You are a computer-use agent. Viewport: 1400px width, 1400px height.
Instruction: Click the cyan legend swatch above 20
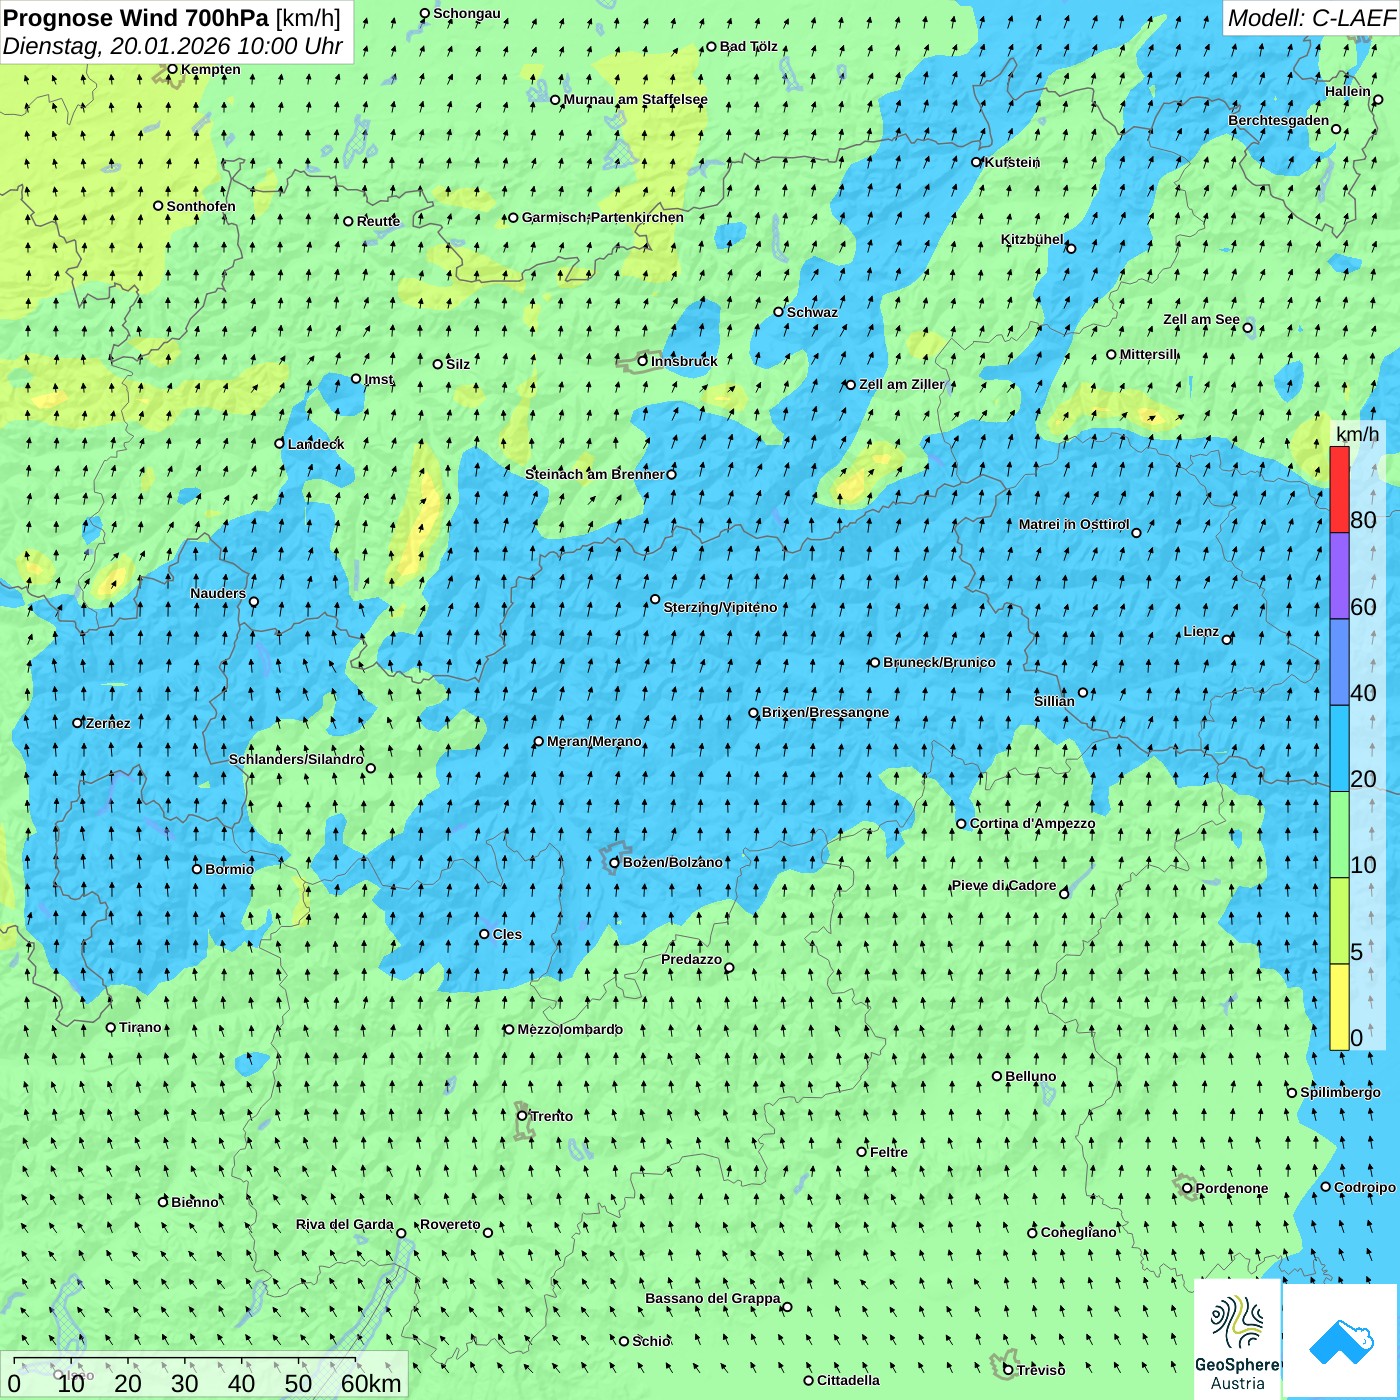(1339, 749)
